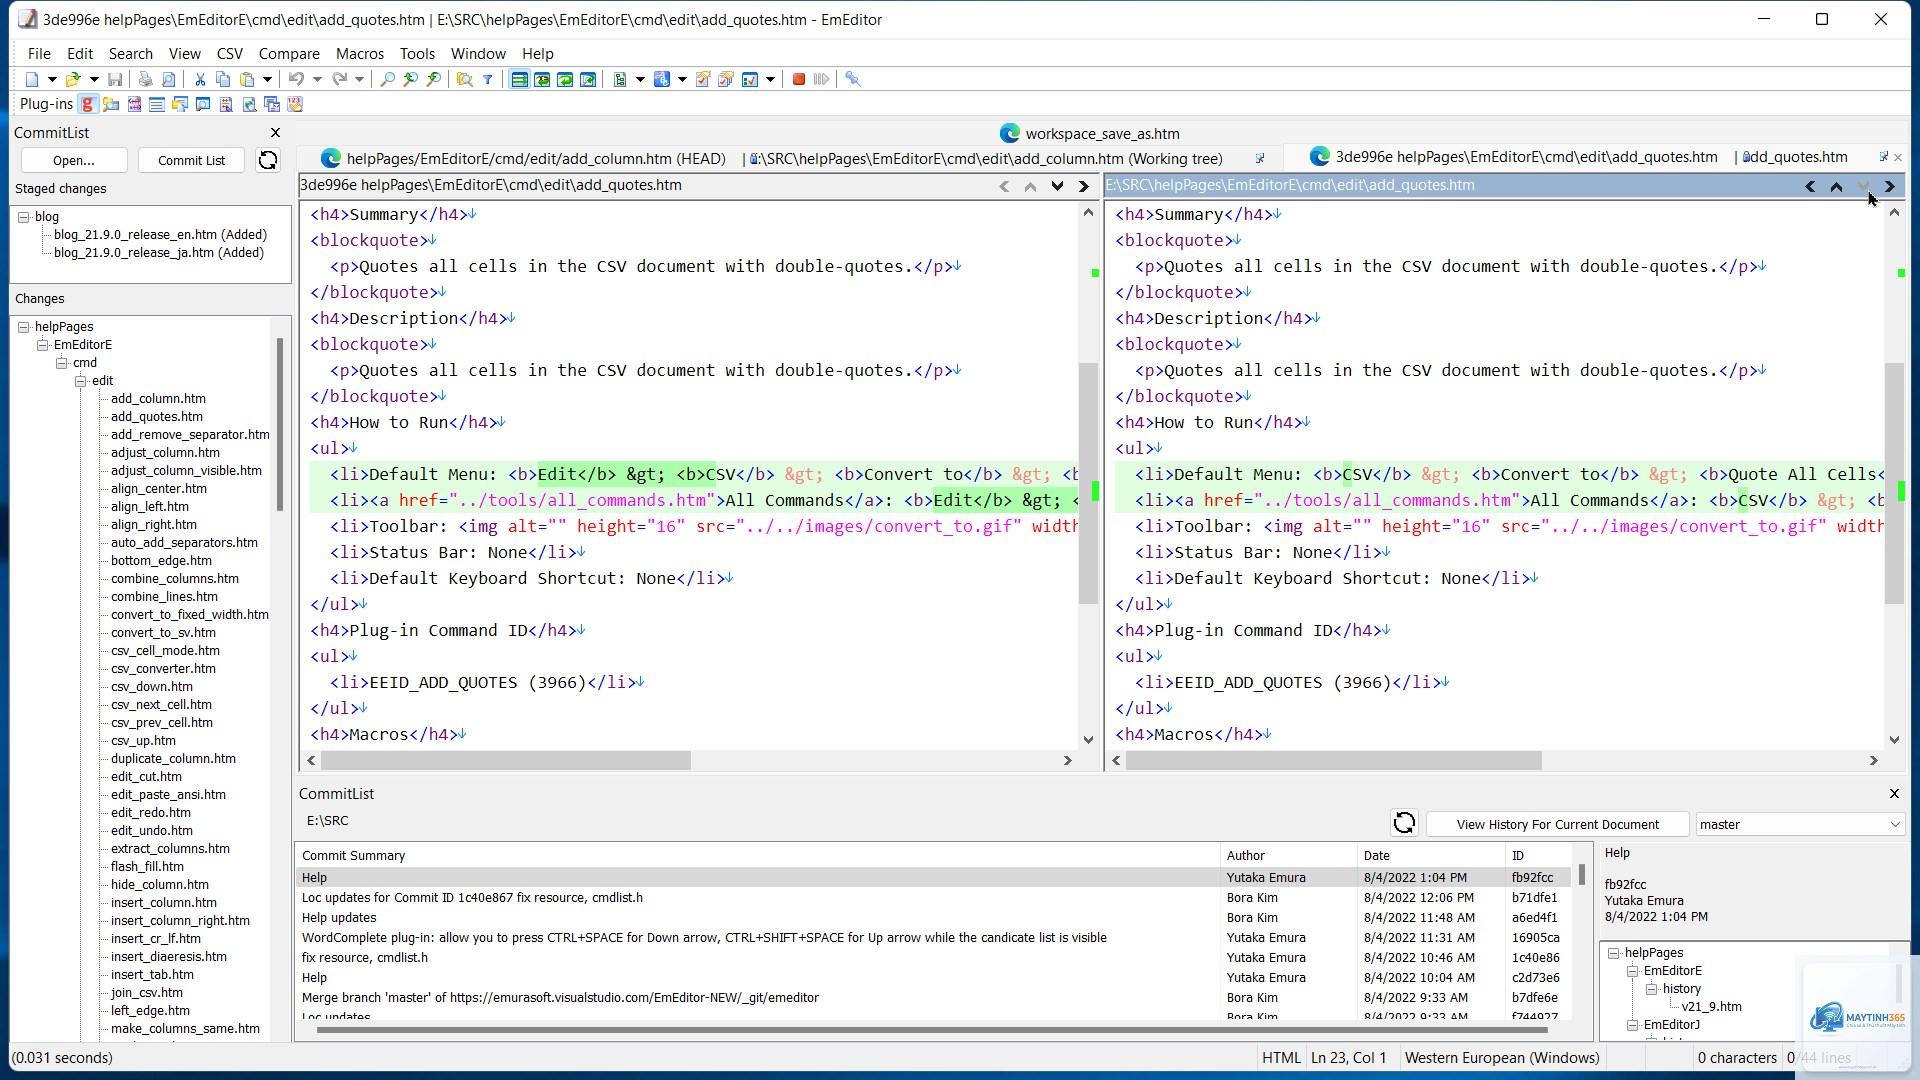Image resolution: width=1920 pixels, height=1080 pixels.
Task: Click the CommitList refresh icon in sidebar
Action: [x=268, y=160]
